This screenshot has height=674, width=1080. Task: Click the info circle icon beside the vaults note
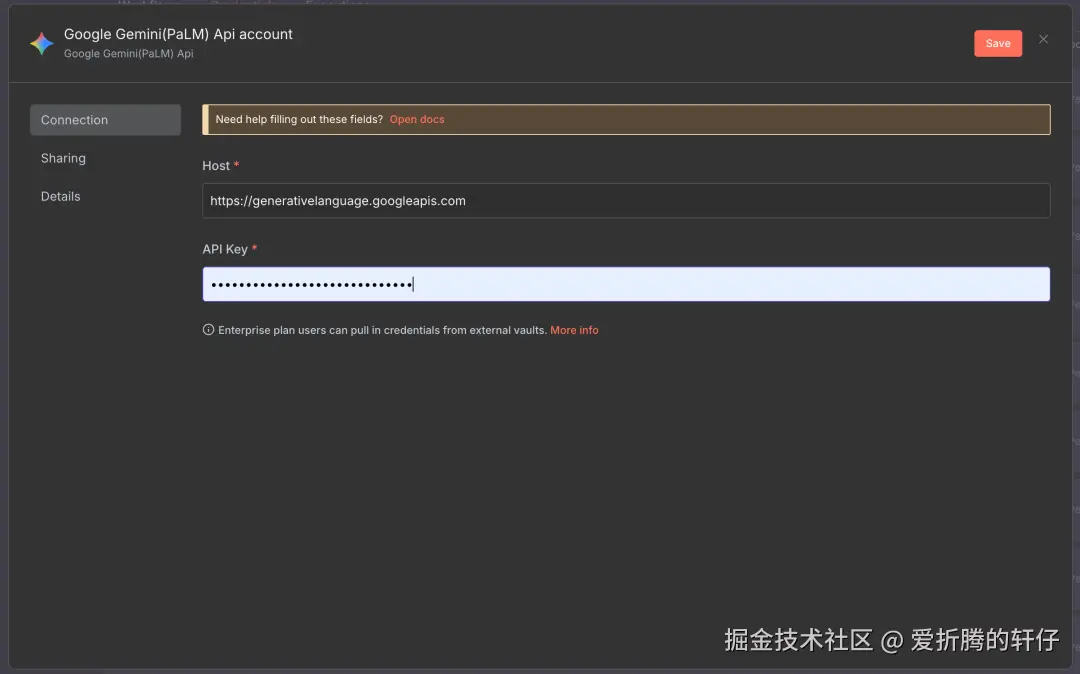[208, 330]
